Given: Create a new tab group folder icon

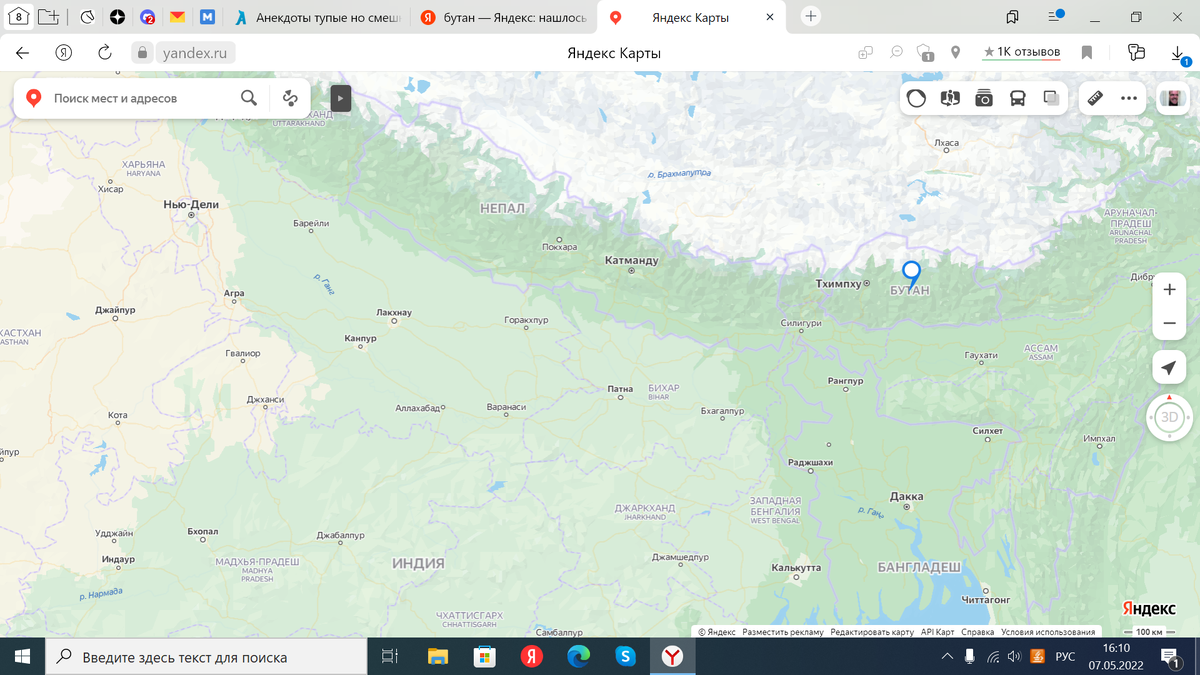Looking at the screenshot, I should tap(48, 17).
